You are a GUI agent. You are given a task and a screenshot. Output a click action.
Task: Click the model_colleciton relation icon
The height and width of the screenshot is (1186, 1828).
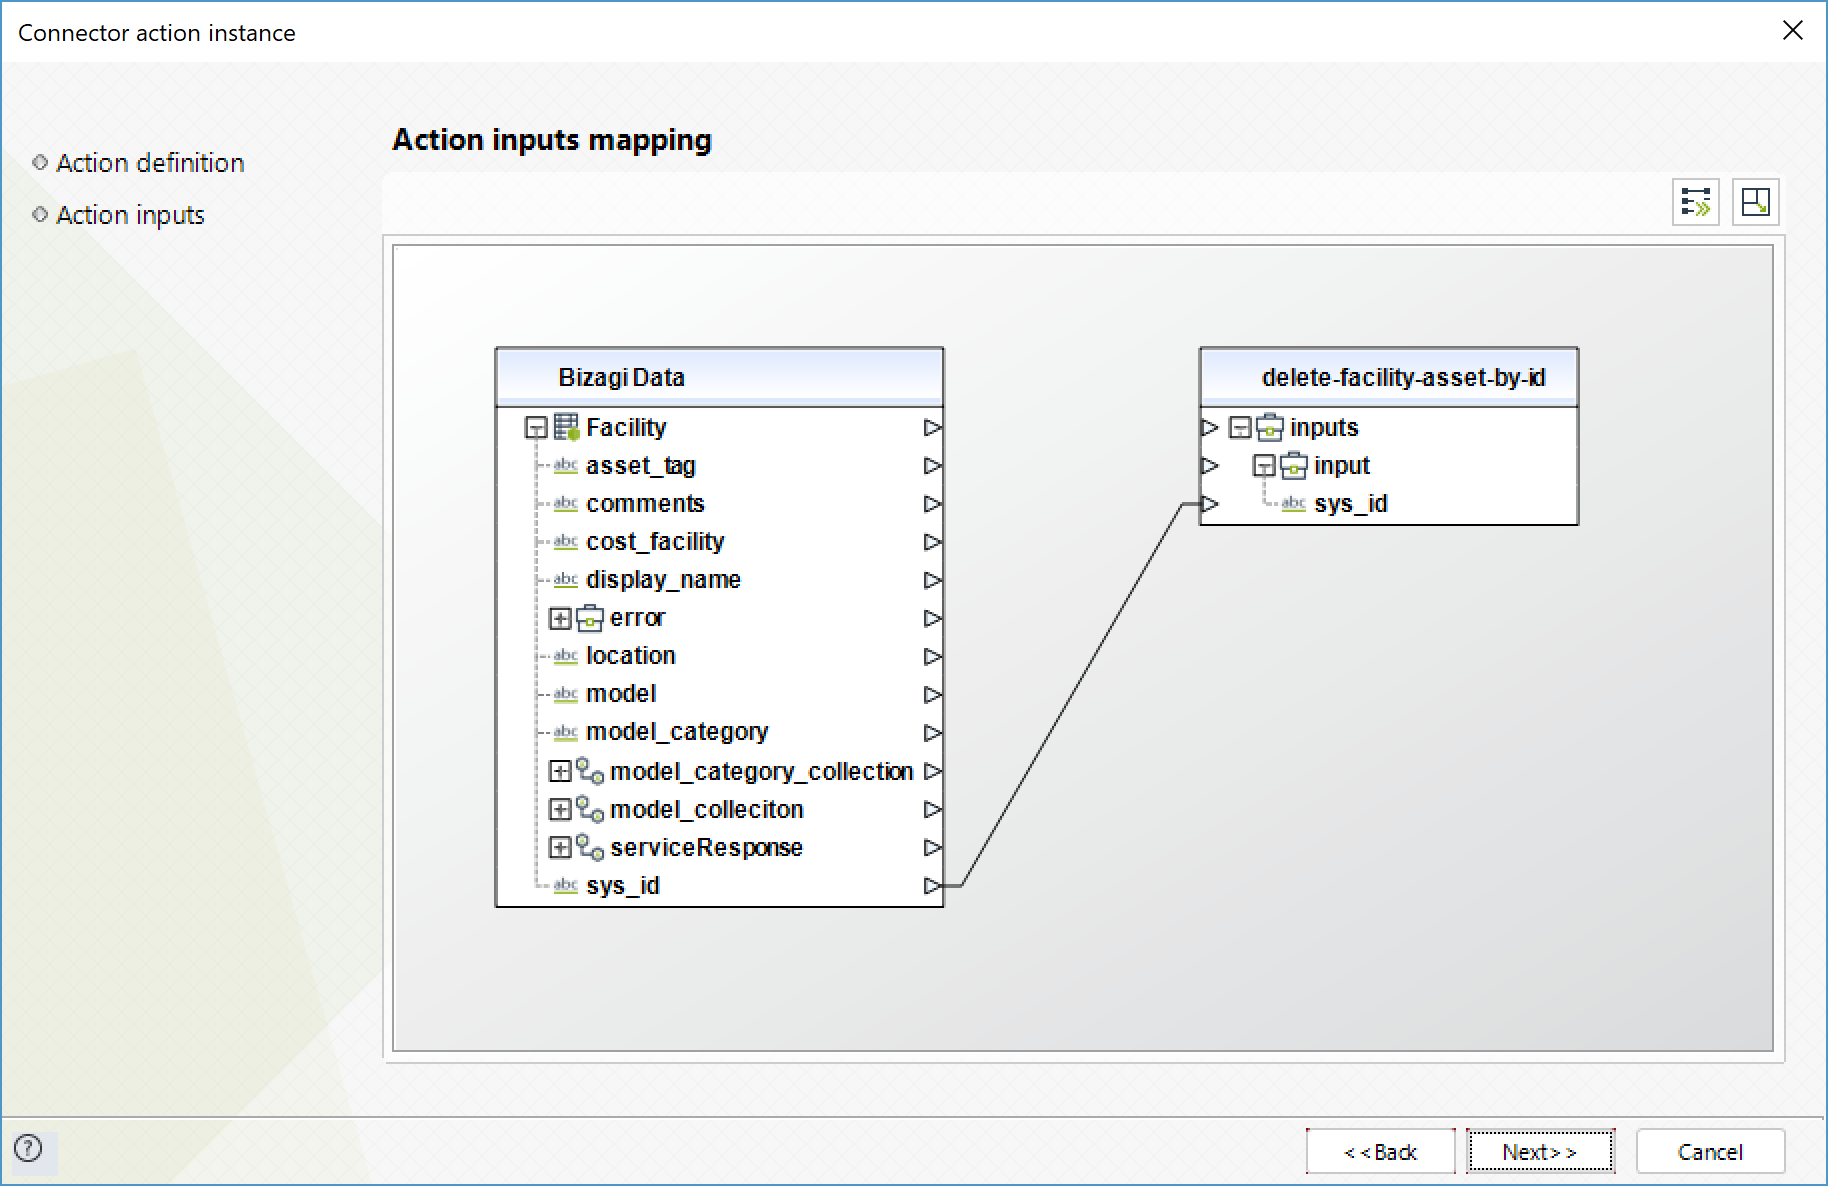coord(590,809)
